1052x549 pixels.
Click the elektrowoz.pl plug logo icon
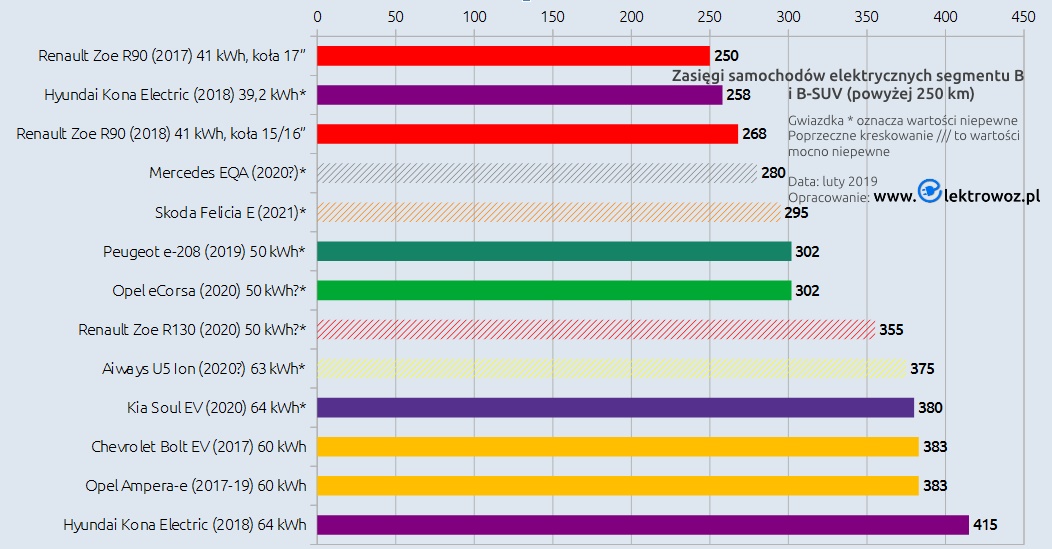930,191
